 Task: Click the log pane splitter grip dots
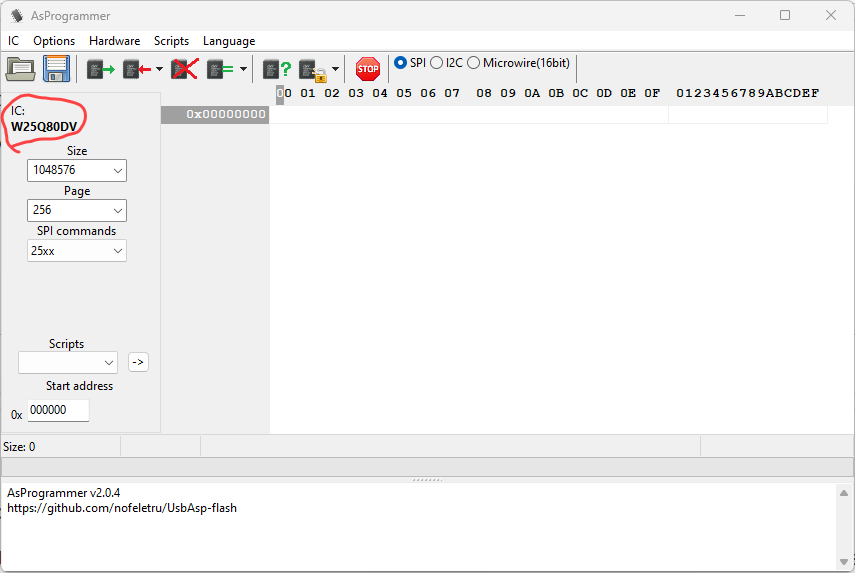click(428, 480)
